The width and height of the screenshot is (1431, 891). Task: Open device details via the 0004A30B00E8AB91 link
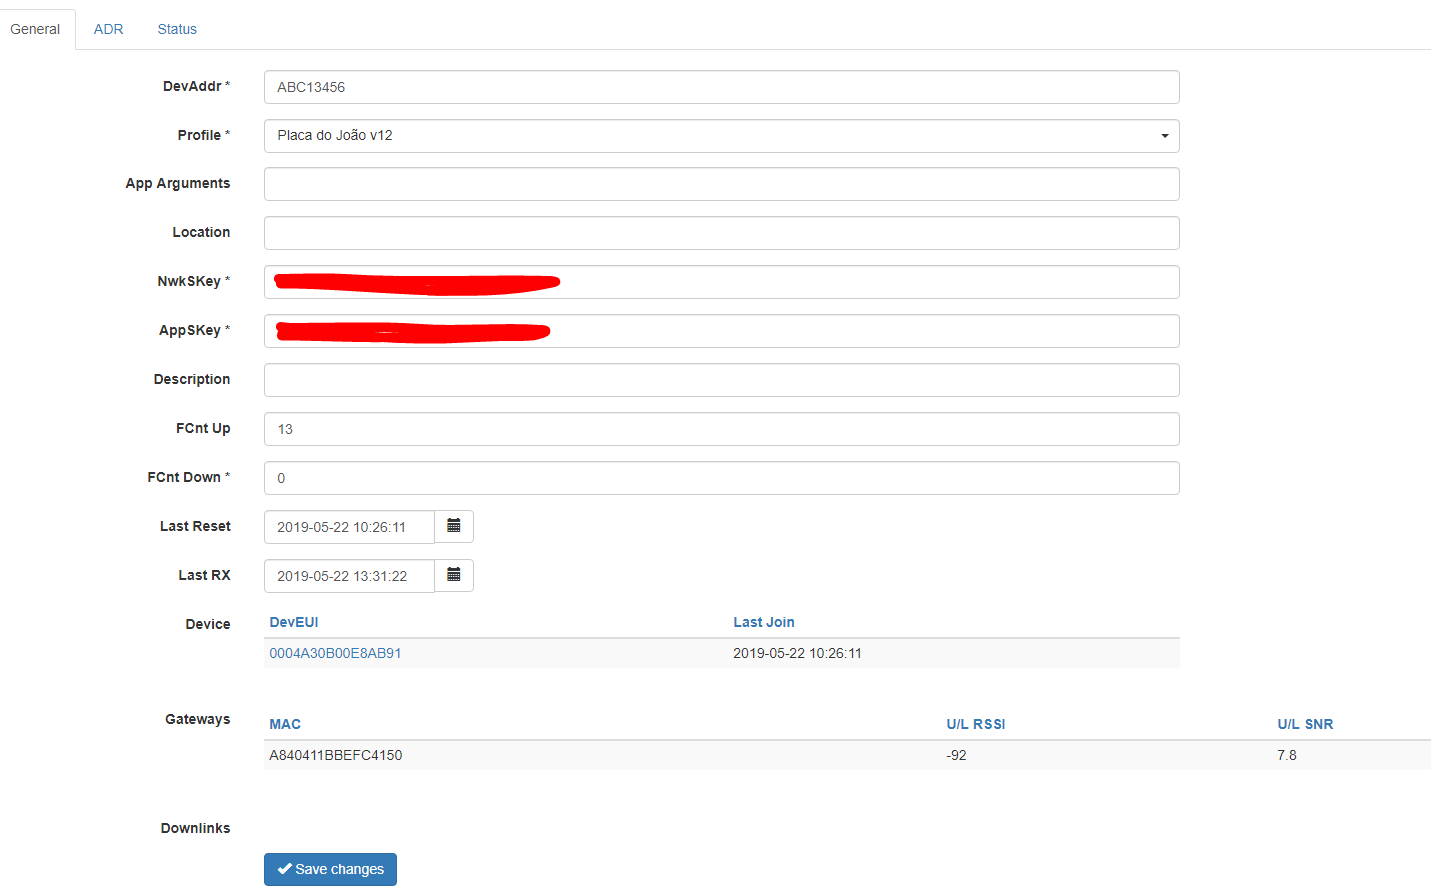[335, 652]
